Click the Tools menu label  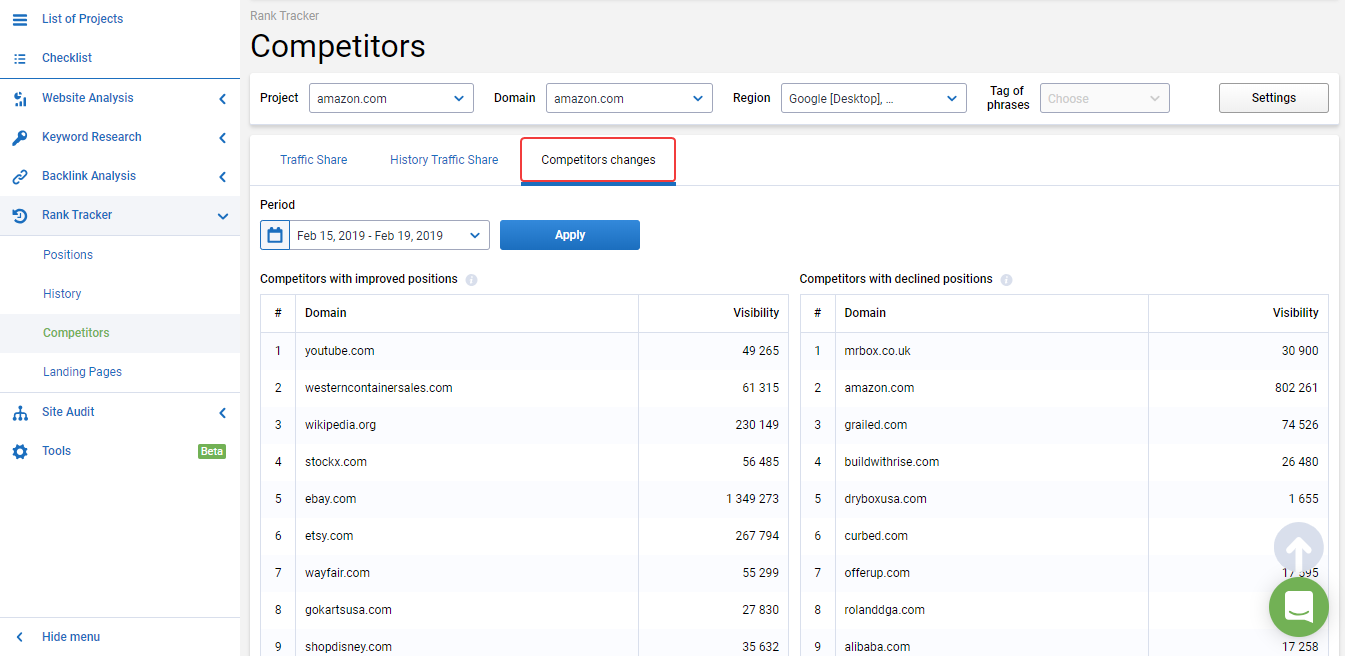coord(56,451)
